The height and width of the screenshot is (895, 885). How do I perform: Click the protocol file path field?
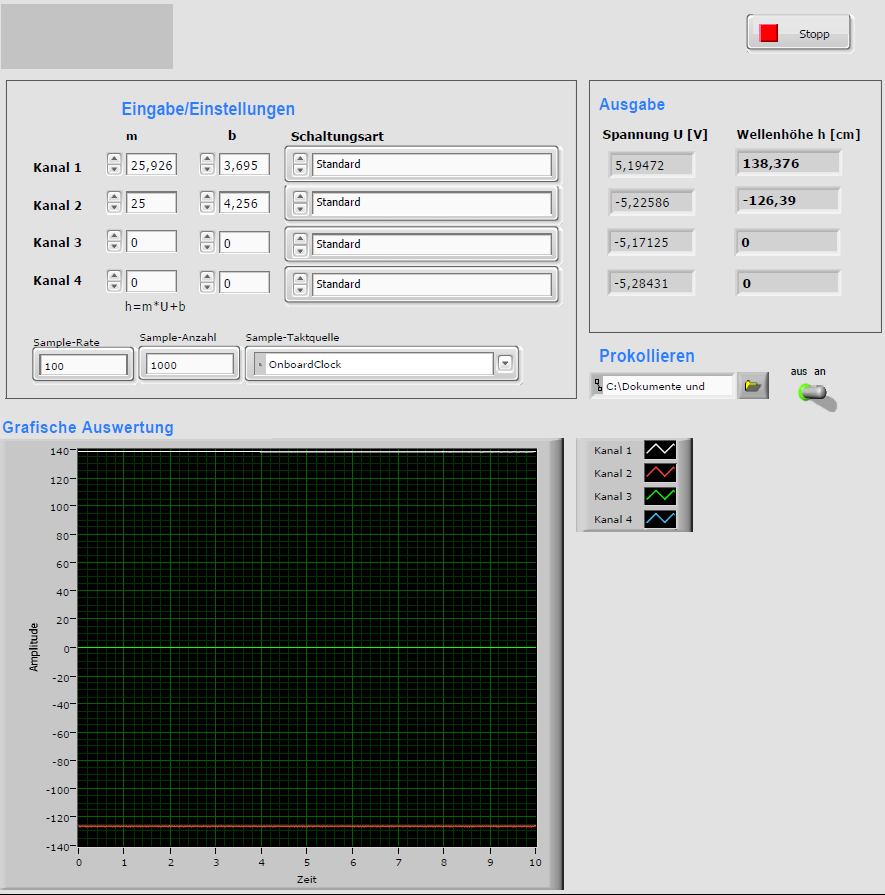pos(668,386)
